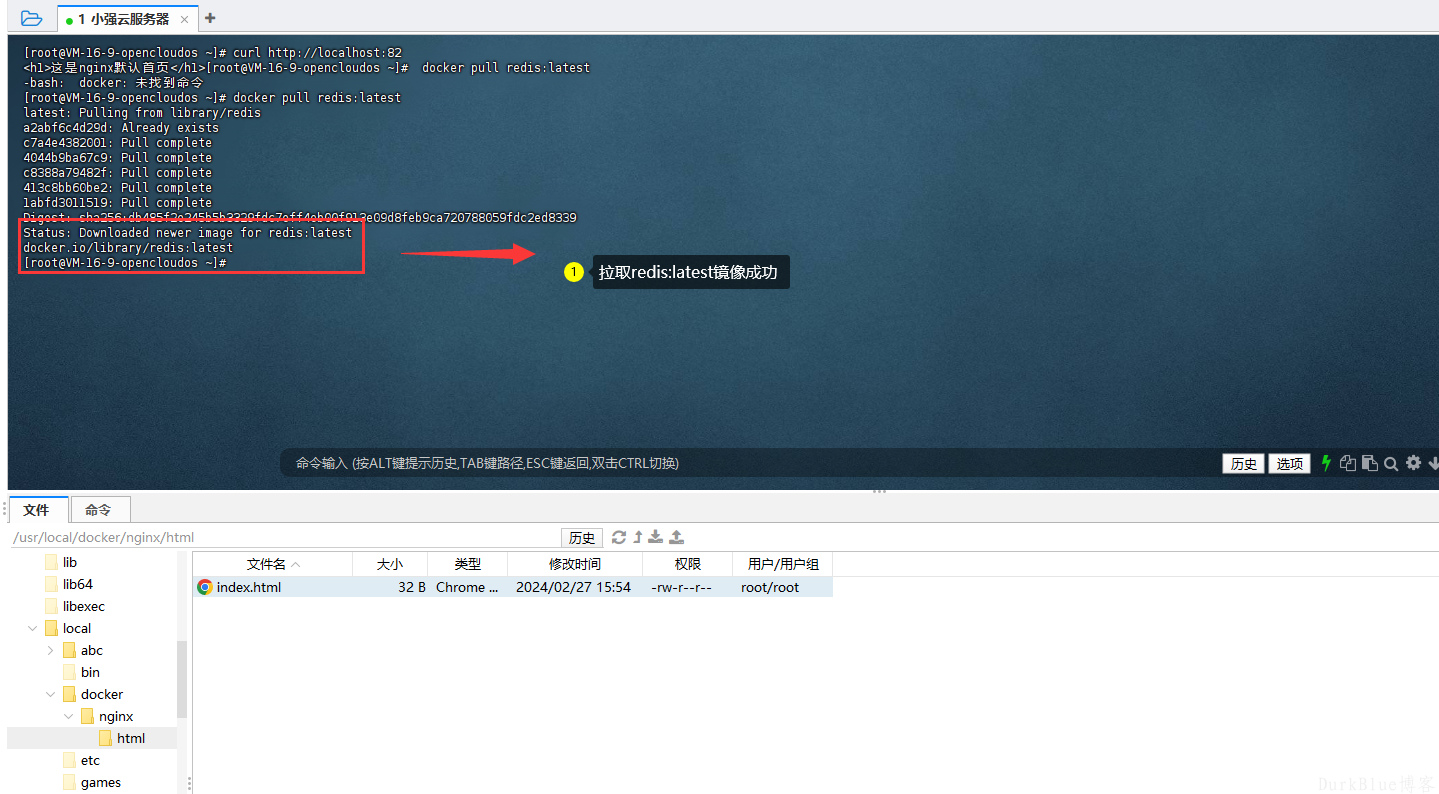Click the -rw-r--r-- permission cell
The height and width of the screenshot is (794, 1439).
click(681, 587)
